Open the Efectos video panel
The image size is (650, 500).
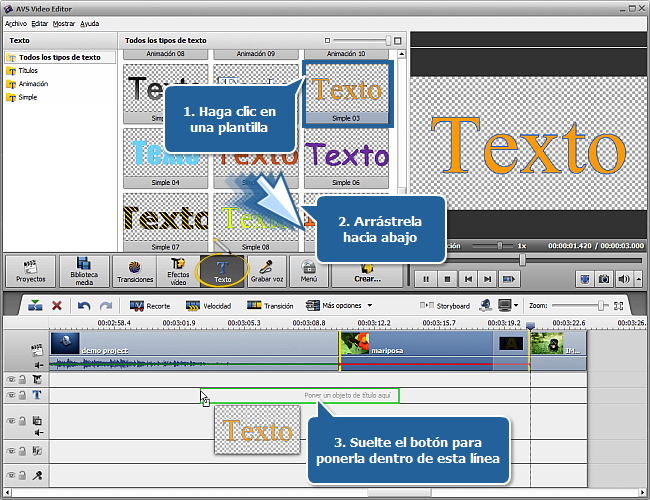[x=178, y=271]
